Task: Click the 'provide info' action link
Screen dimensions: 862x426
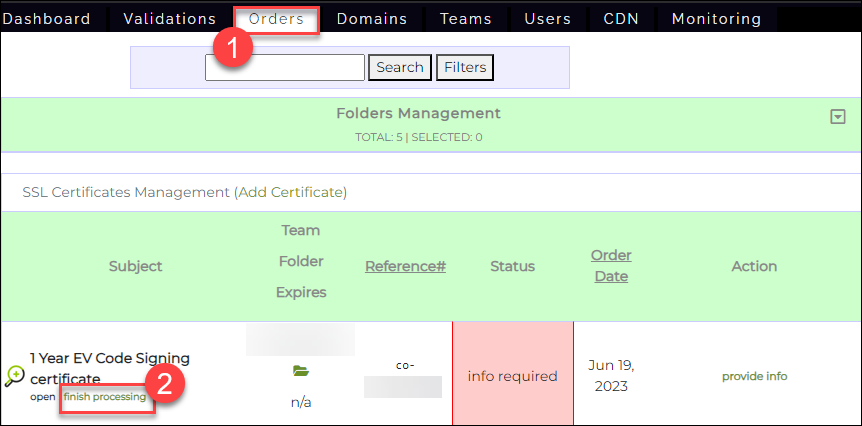Action: 754,376
